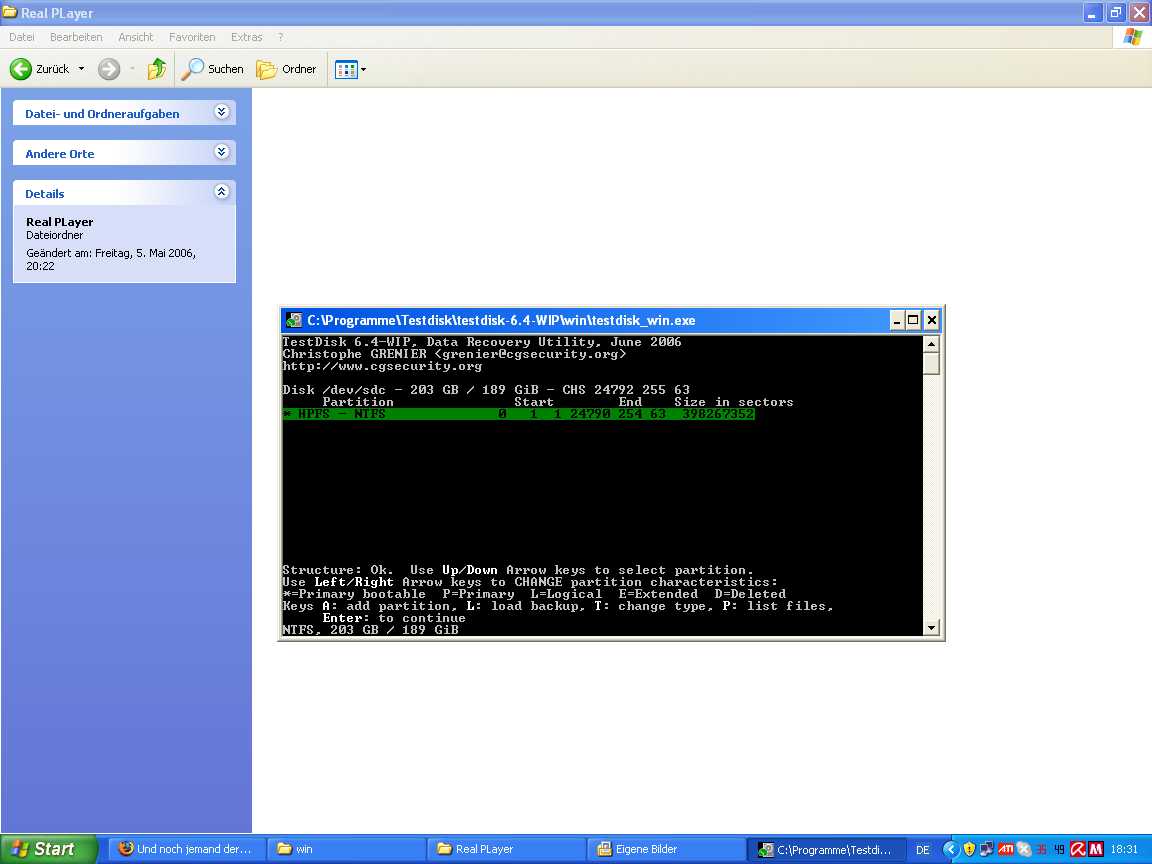Click the TestDisk console window title icon
Screen dimensions: 1152x864
click(x=294, y=320)
